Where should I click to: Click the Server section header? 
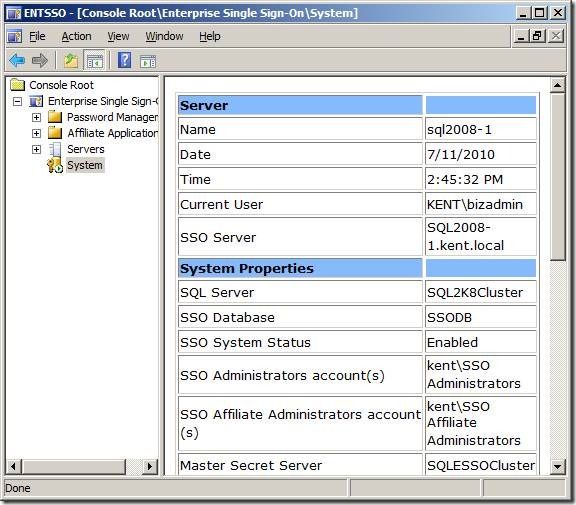[x=300, y=105]
